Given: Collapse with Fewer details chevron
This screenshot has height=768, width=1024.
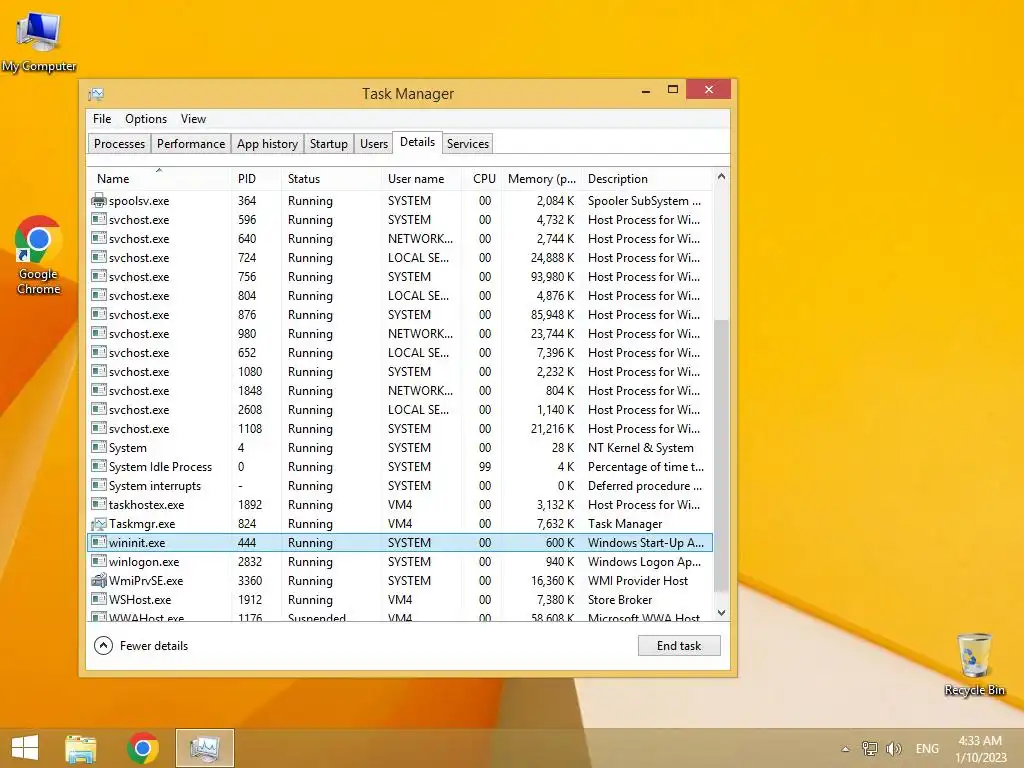Looking at the screenshot, I should click(x=103, y=646).
